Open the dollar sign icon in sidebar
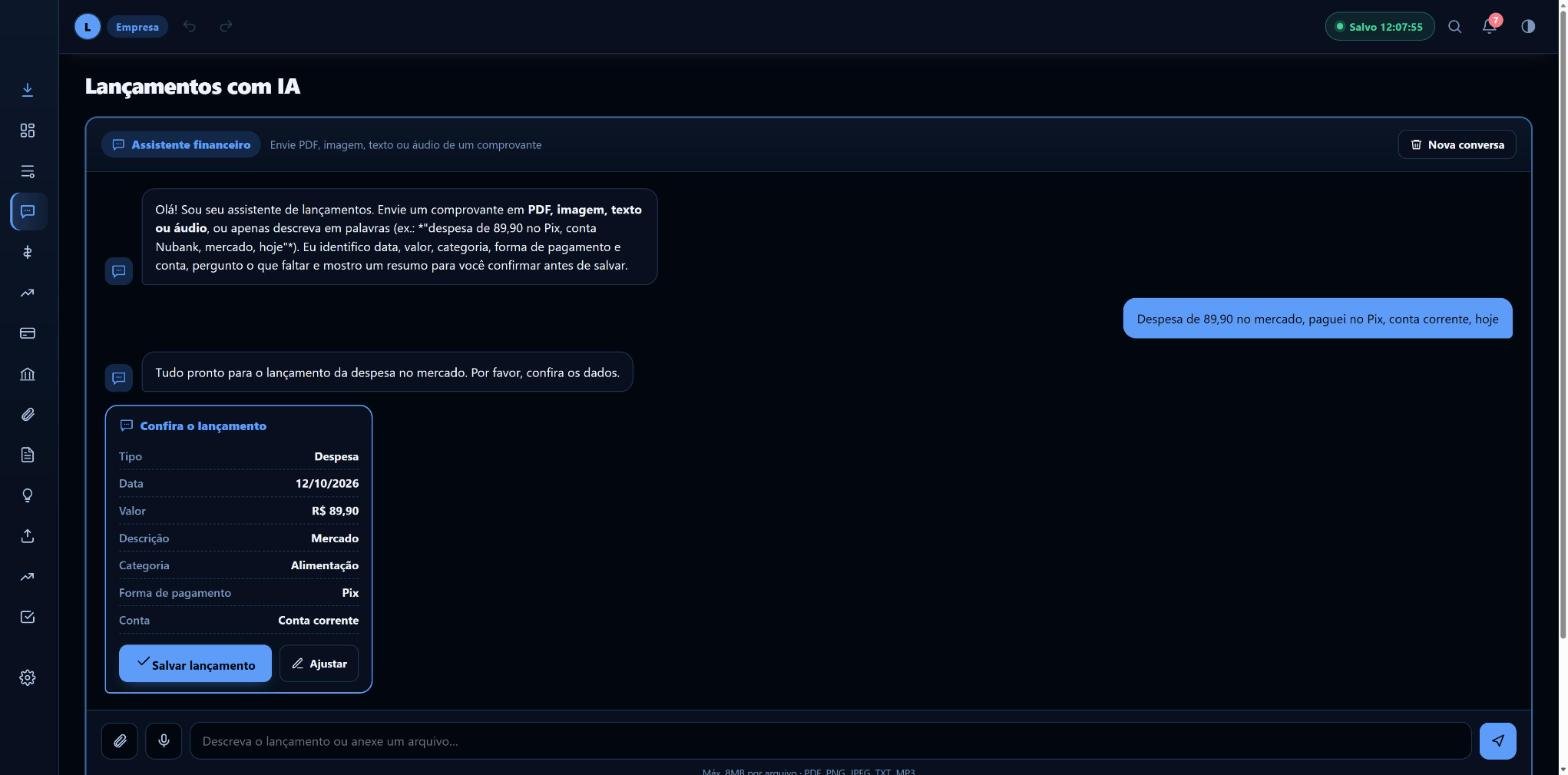This screenshot has height=775, width=1568. point(27,252)
